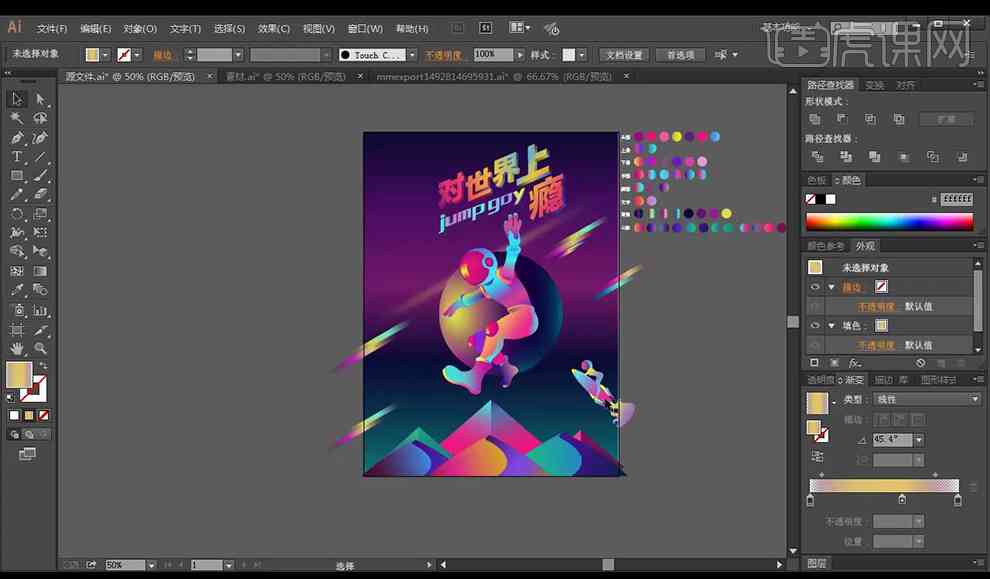The width and height of the screenshot is (990, 579).
Task: Click the Merge pathfinder icon
Action: coord(874,157)
